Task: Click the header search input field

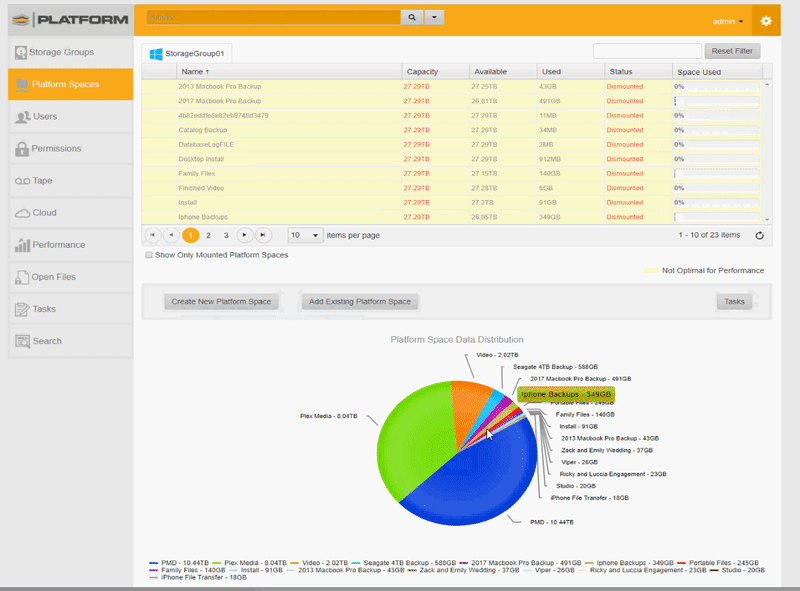Action: pyautogui.click(x=273, y=17)
